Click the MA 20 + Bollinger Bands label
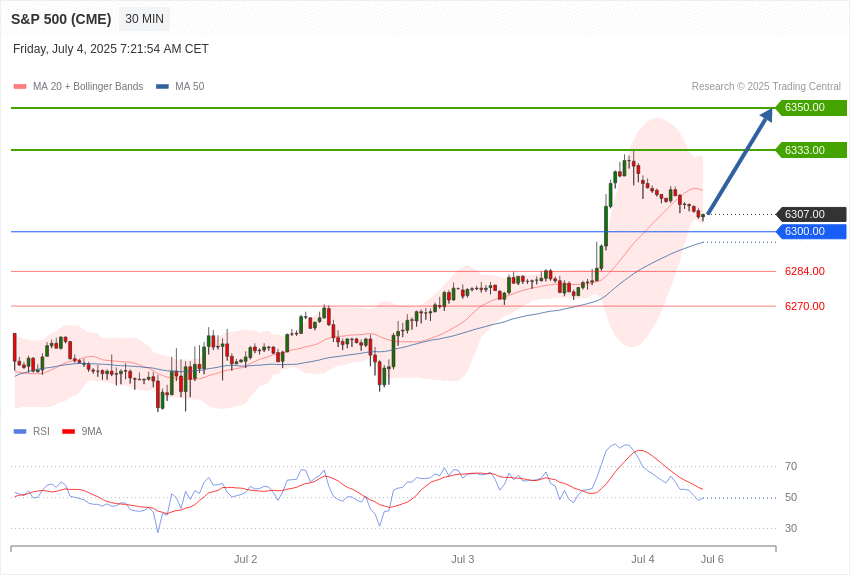The height and width of the screenshot is (576, 850). coord(88,87)
